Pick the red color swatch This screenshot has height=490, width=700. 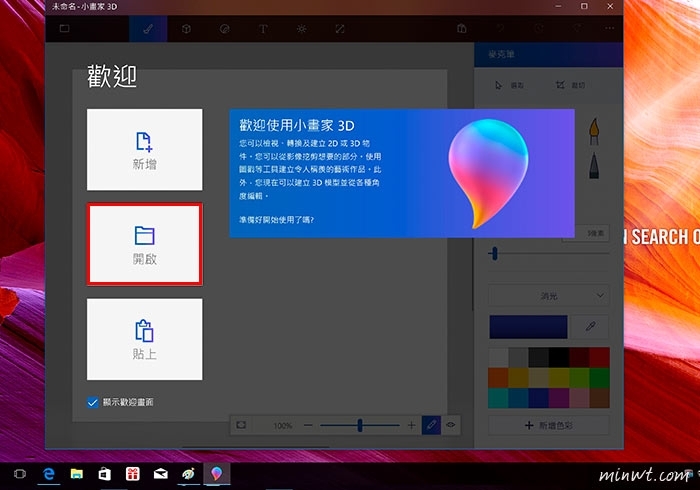tap(599, 357)
